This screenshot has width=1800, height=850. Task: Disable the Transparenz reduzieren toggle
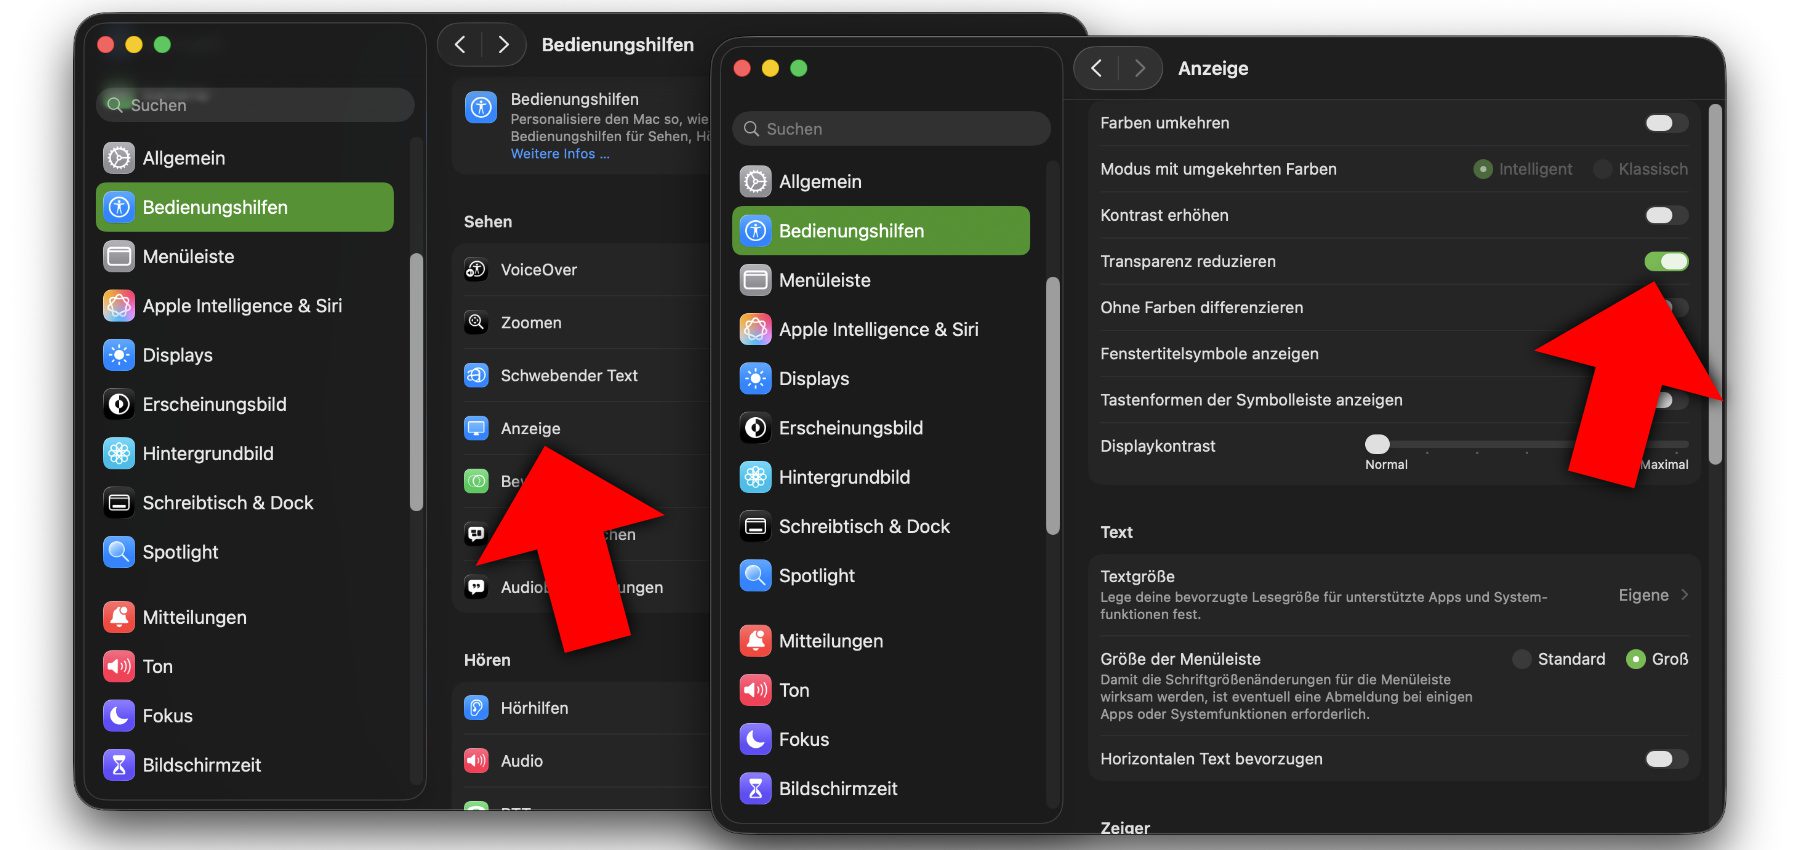(x=1665, y=261)
